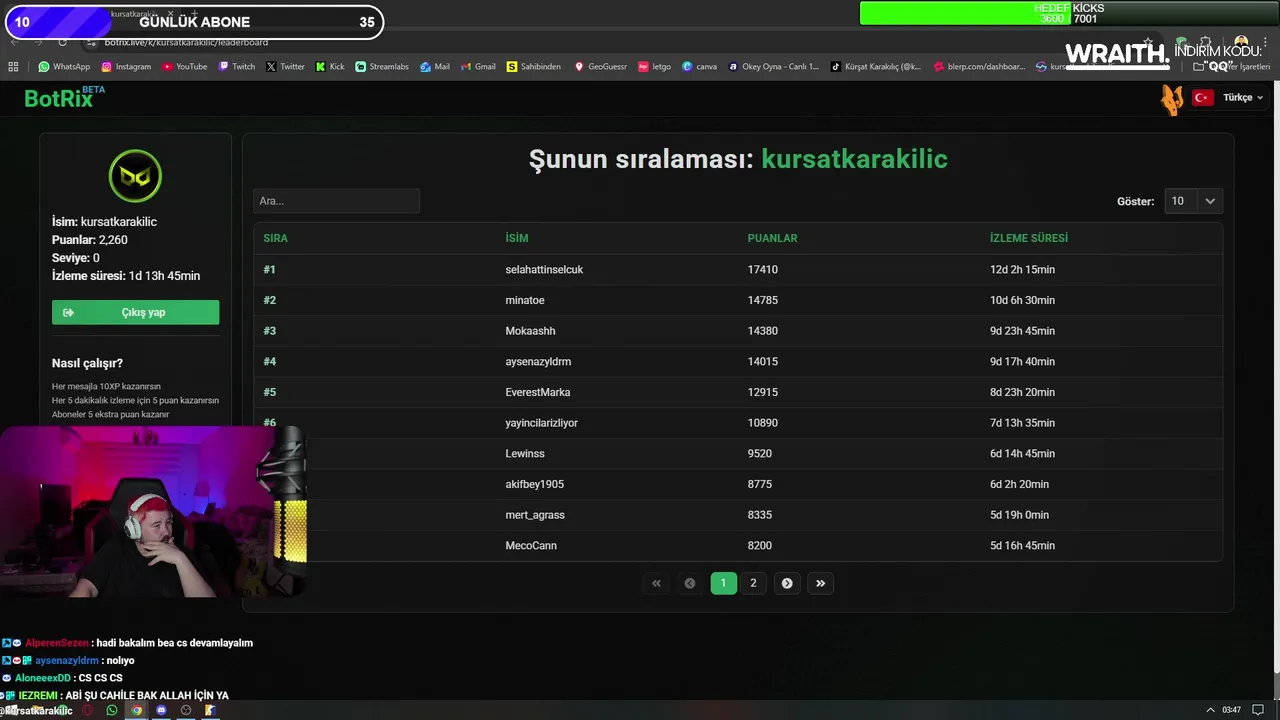The width and height of the screenshot is (1280, 720).
Task: Click minatoe in row #2
Action: coord(525,300)
